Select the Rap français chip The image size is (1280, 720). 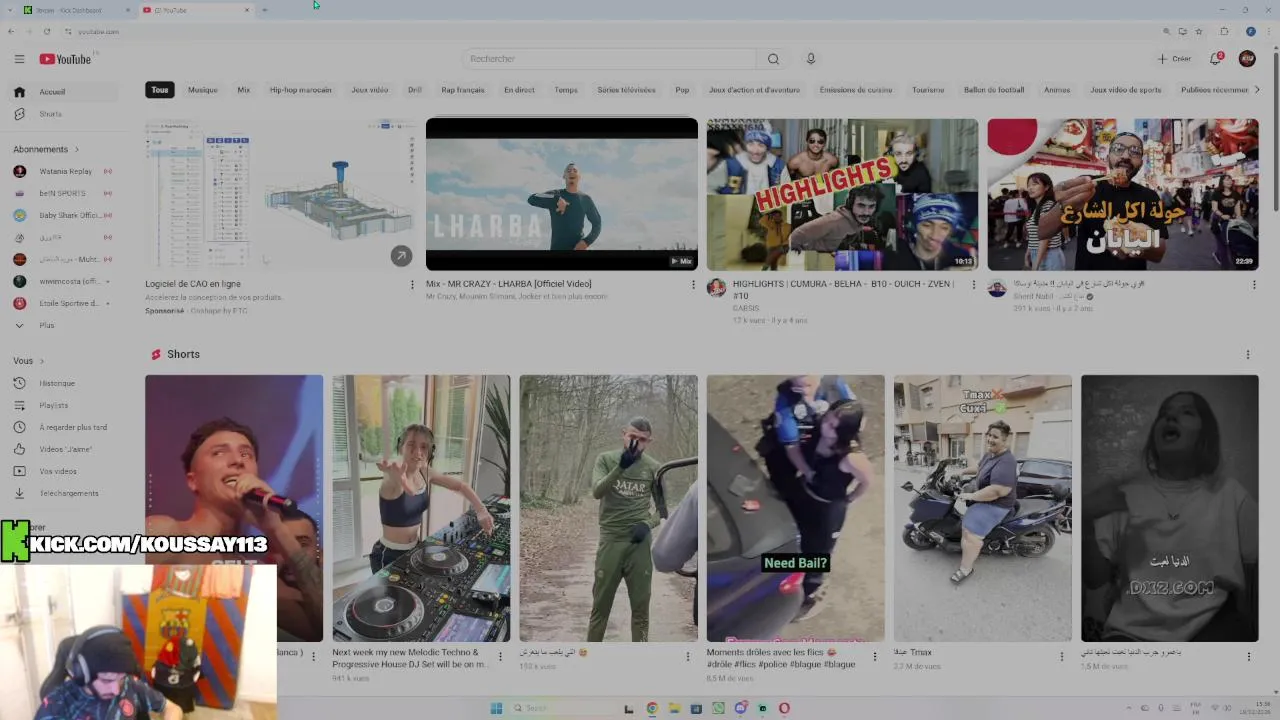pyautogui.click(x=463, y=90)
